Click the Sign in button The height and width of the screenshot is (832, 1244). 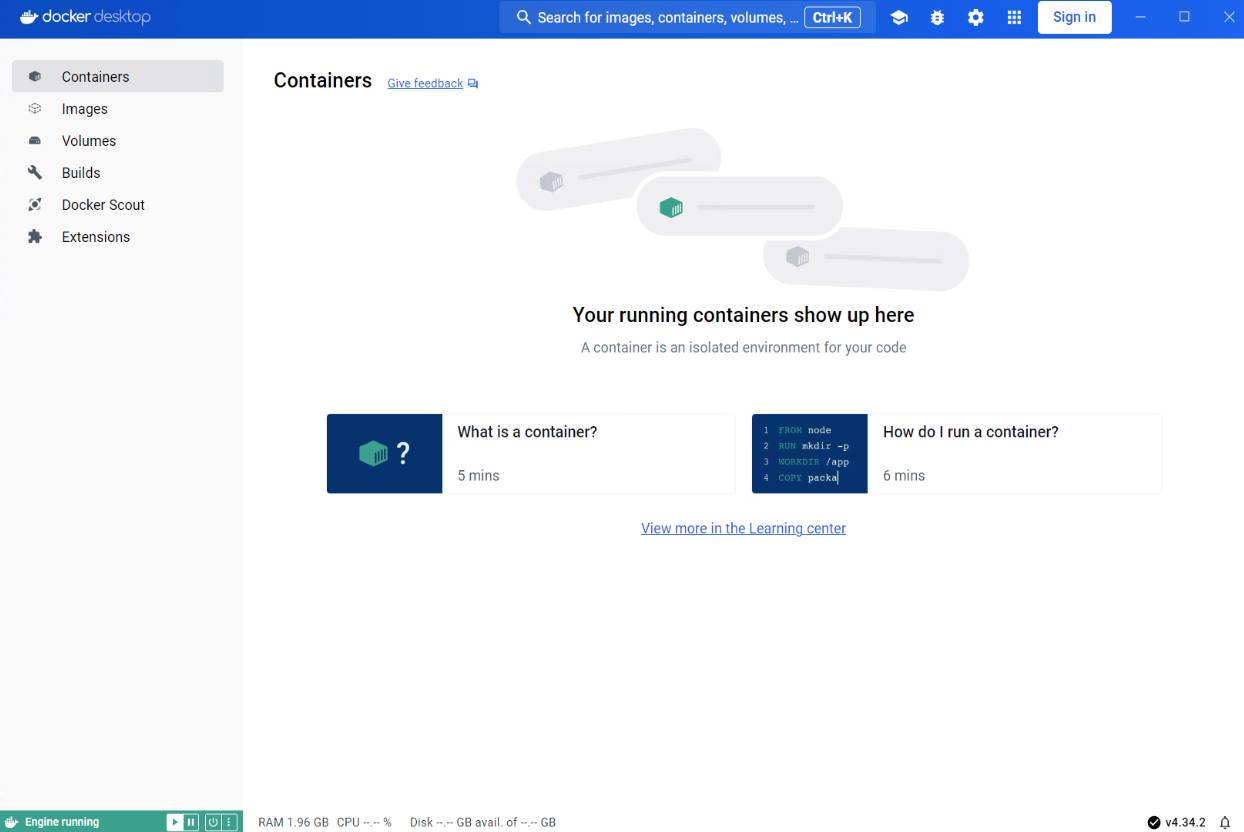point(1074,17)
